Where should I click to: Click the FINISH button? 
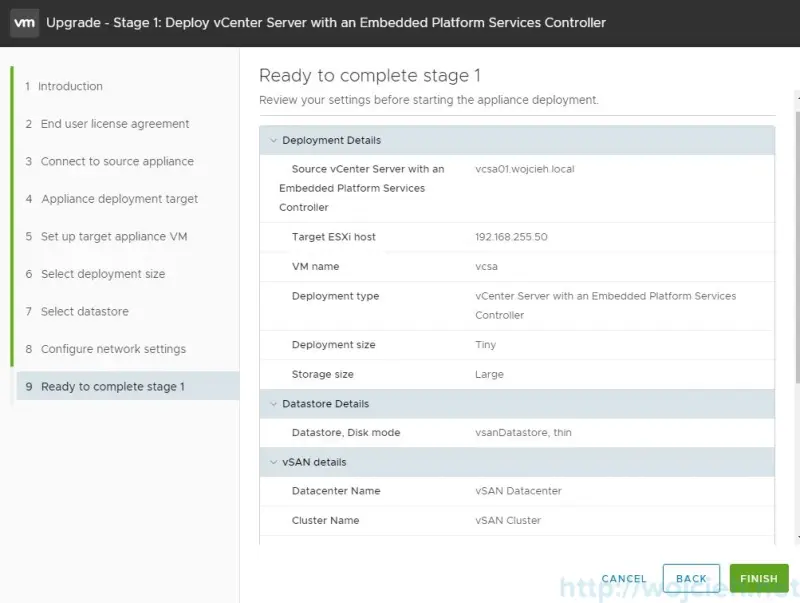pos(759,578)
